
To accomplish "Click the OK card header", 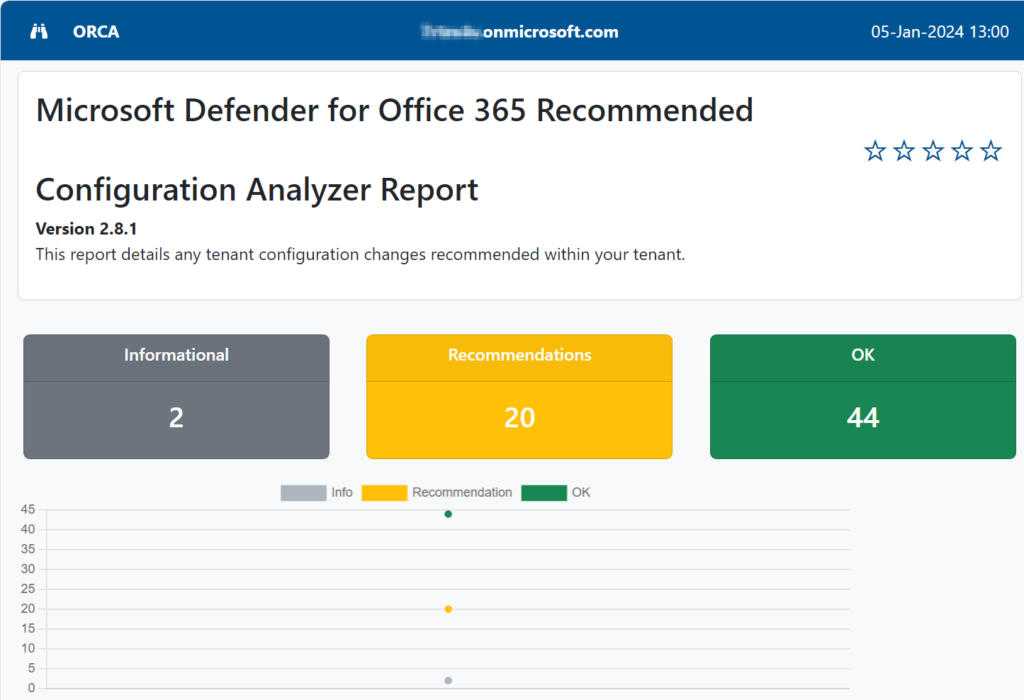I will pyautogui.click(x=862, y=355).
